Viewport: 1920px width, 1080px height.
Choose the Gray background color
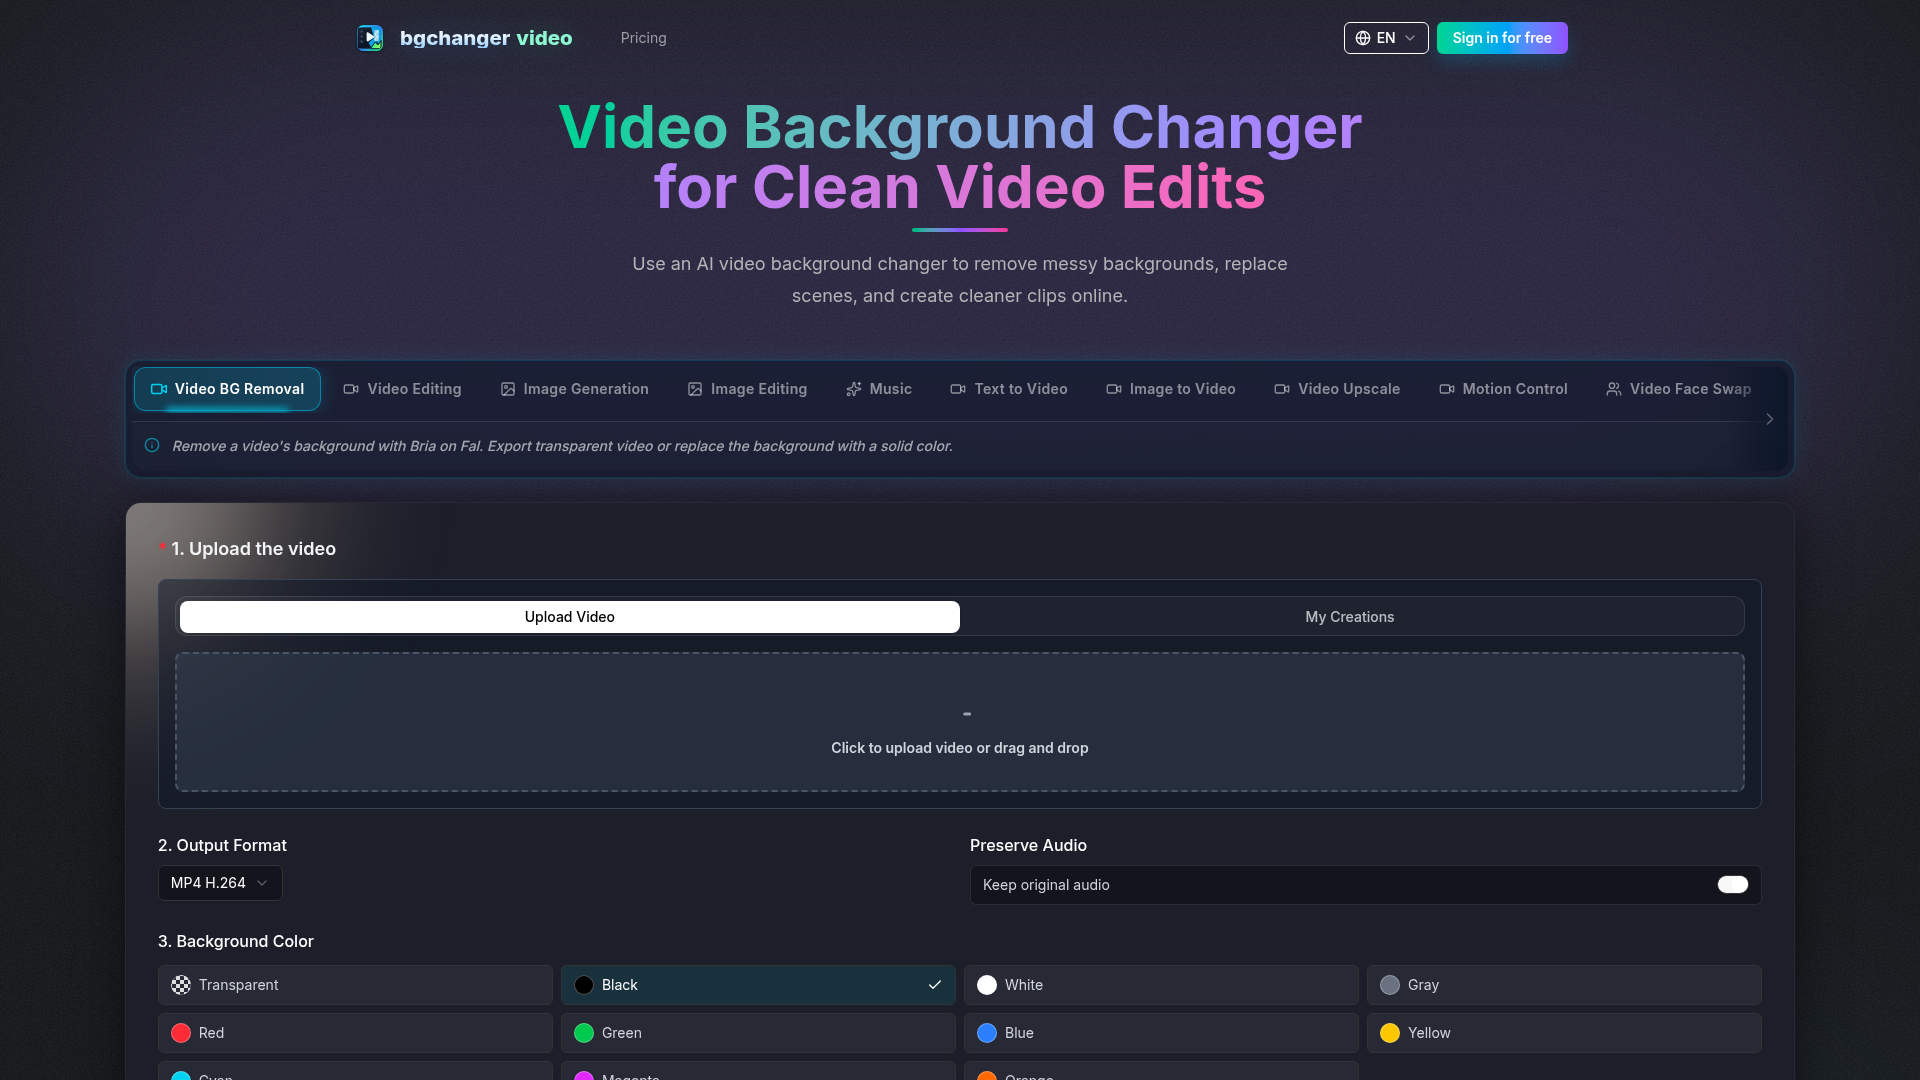1564,985
